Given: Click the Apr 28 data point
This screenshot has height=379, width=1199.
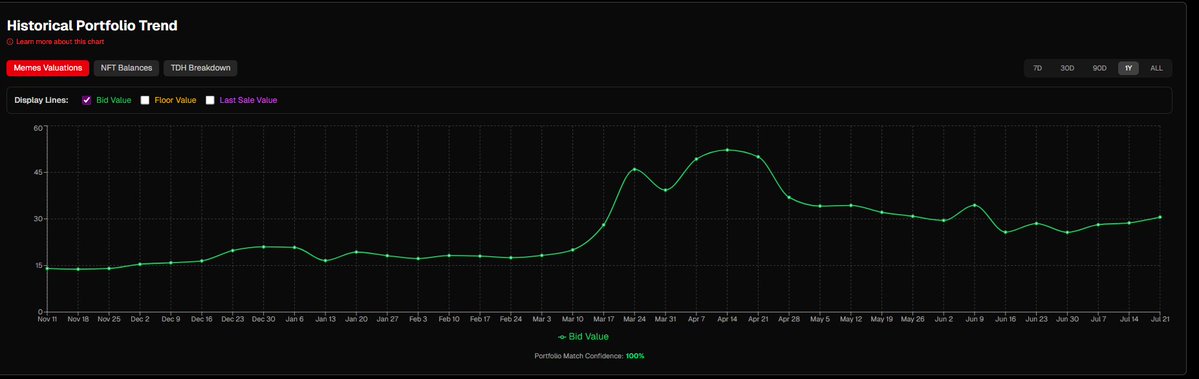Looking at the screenshot, I should pos(789,197).
